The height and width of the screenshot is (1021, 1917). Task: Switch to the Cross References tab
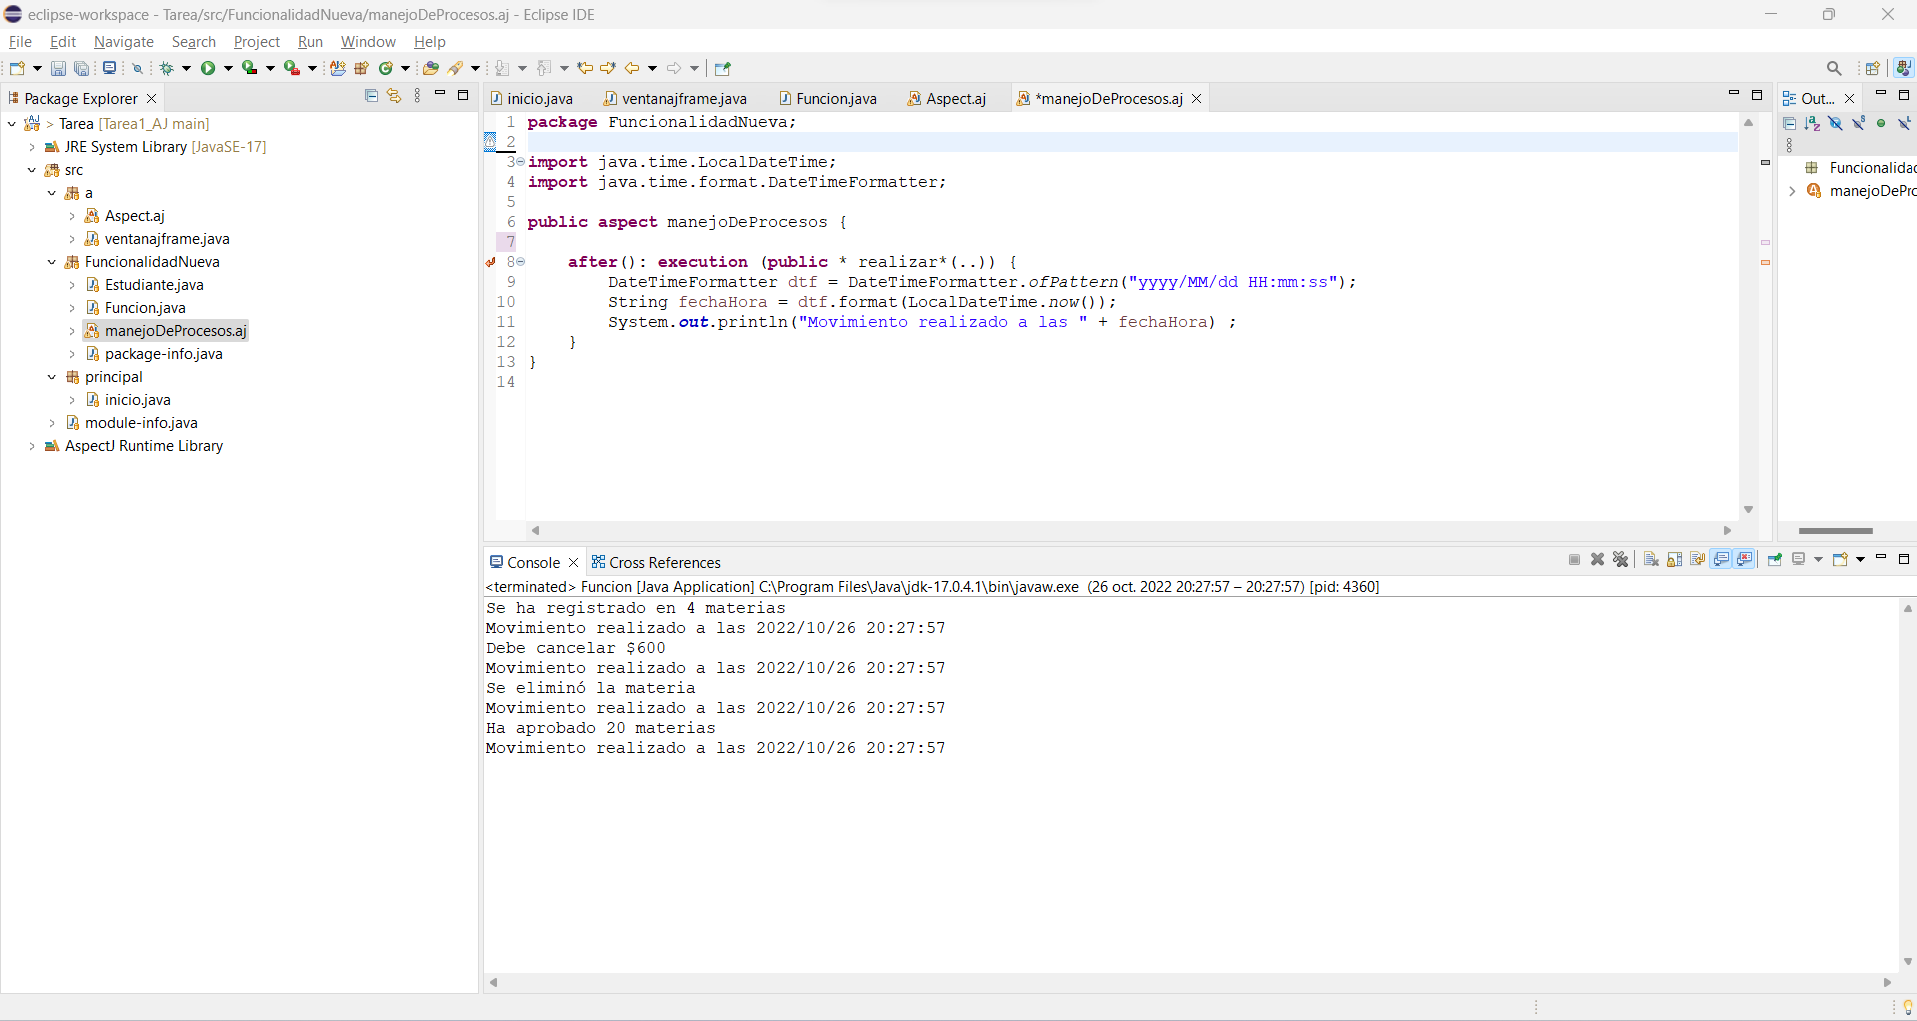click(665, 562)
